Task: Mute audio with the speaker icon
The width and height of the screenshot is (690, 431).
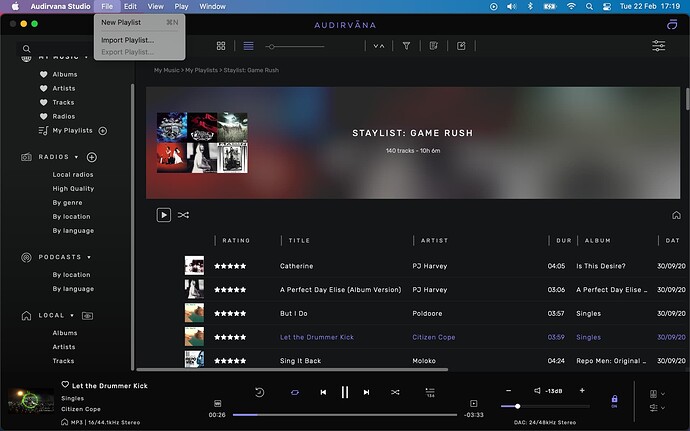Action: tap(537, 390)
